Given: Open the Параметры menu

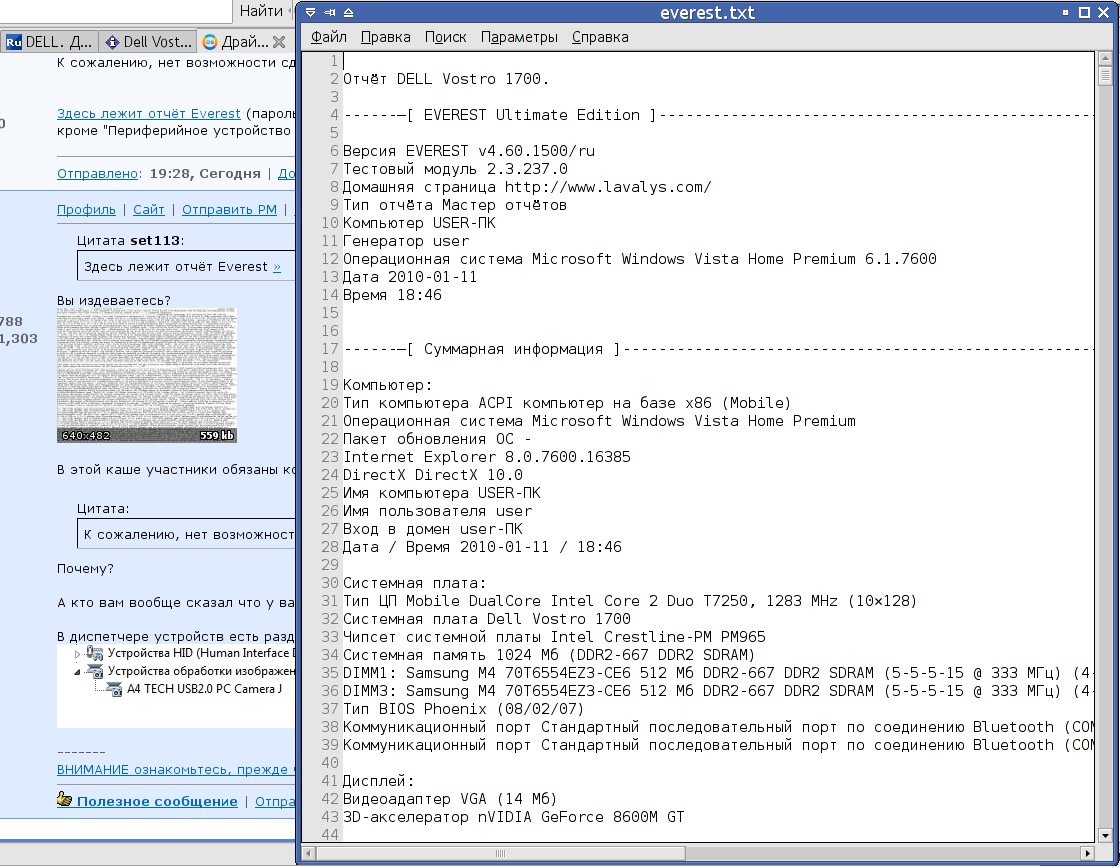Looking at the screenshot, I should tap(519, 37).
